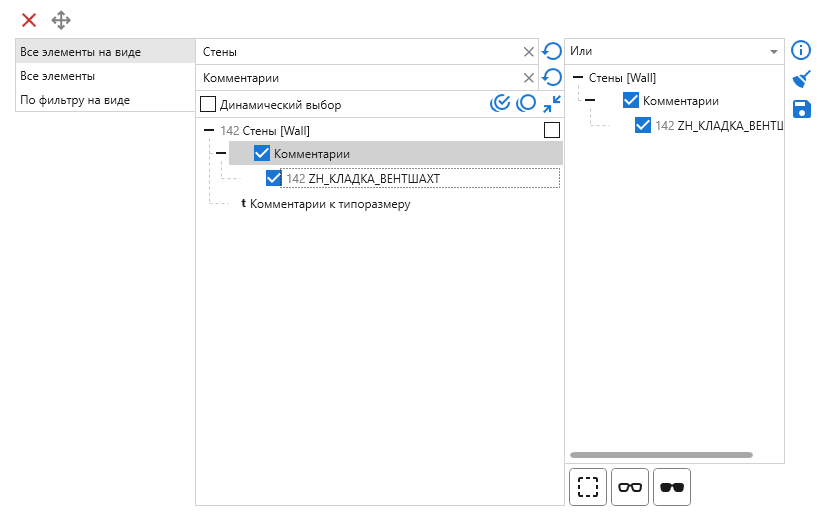Collapse Комментарии node in the right tree
The width and height of the screenshot is (833, 520).
(590, 100)
